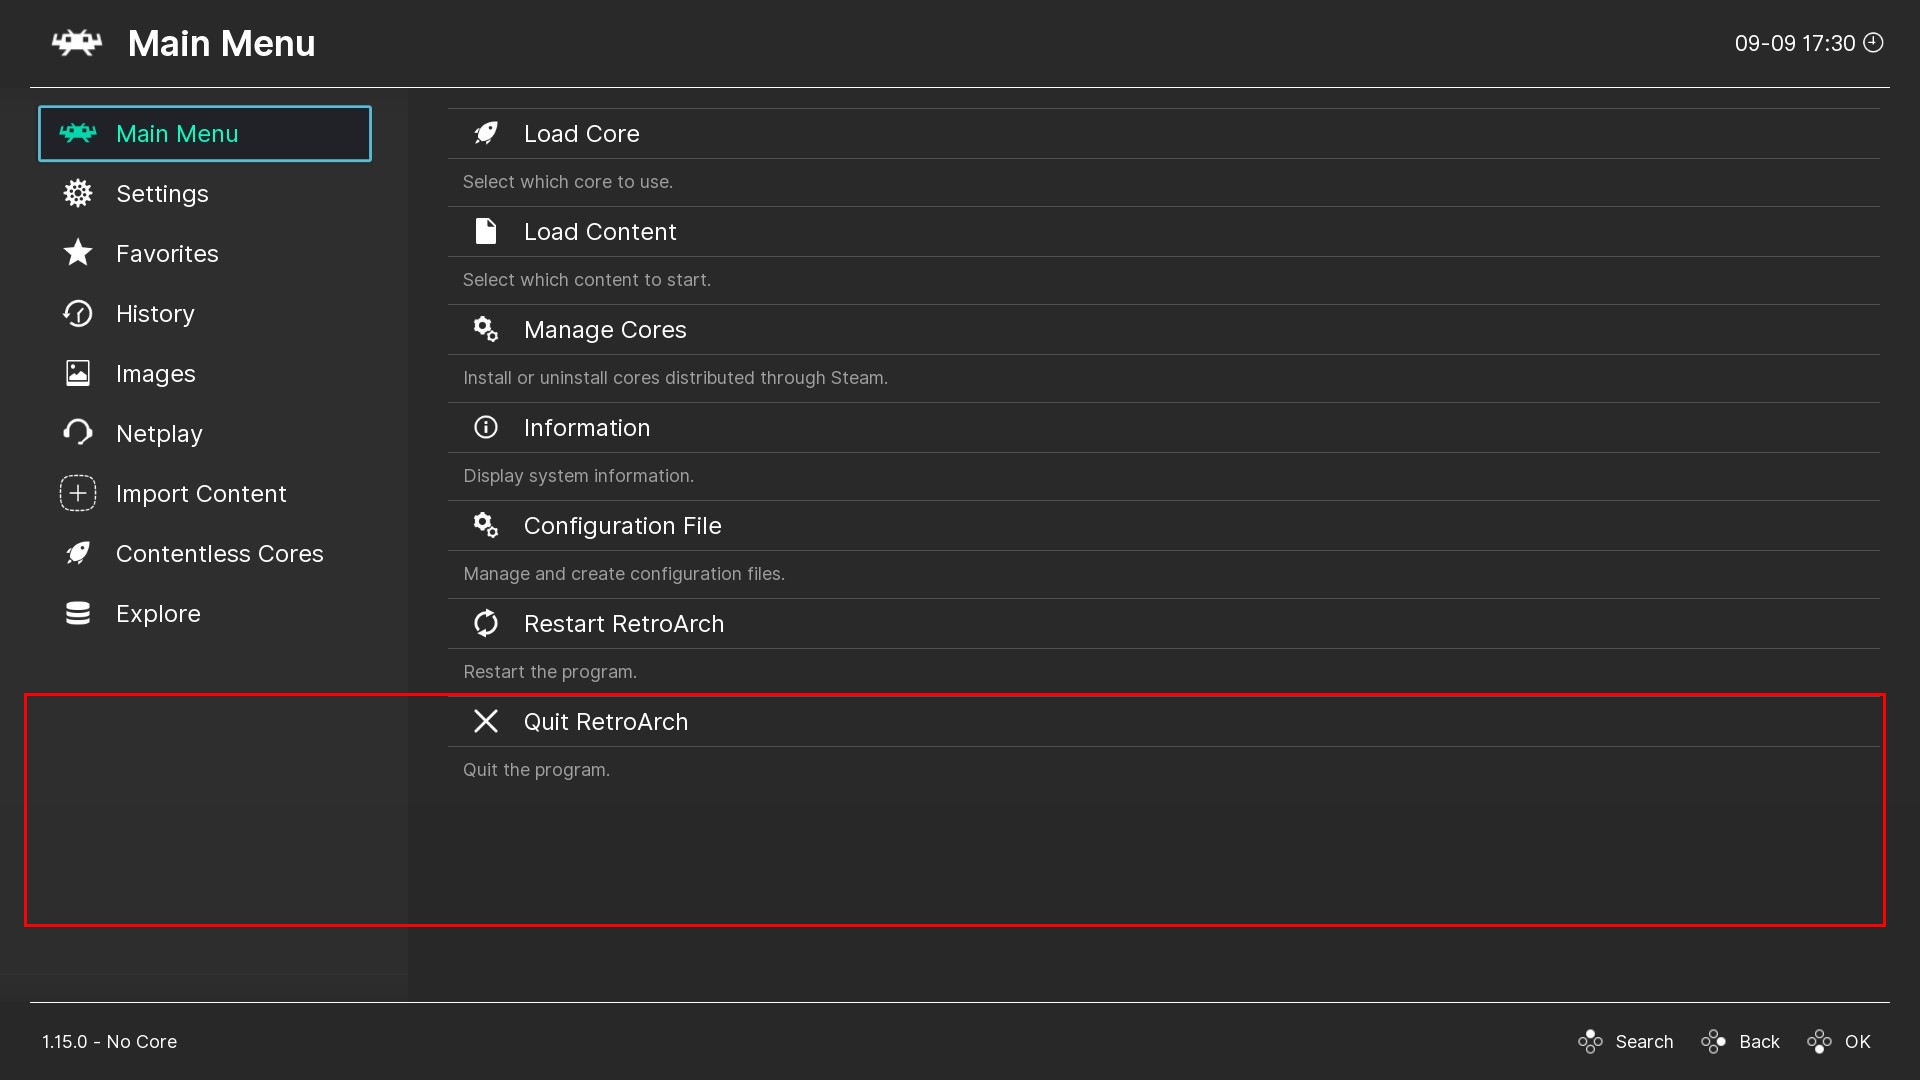Click the gears icon beside Configuration File

click(486, 525)
